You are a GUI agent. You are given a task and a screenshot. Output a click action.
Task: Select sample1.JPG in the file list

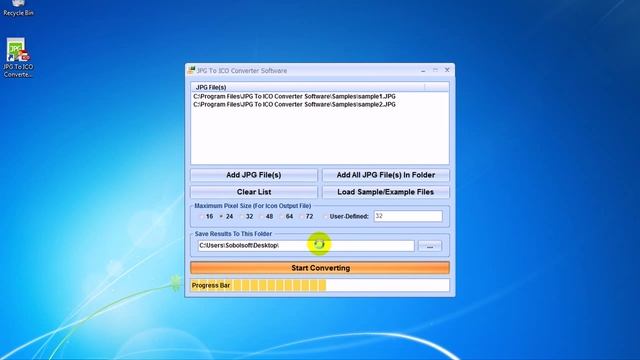click(x=294, y=96)
